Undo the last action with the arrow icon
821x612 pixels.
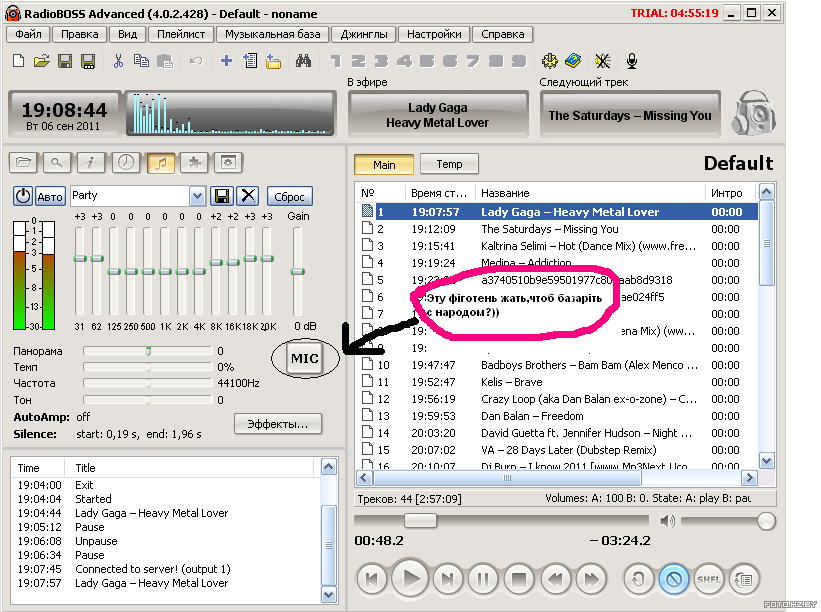(196, 61)
